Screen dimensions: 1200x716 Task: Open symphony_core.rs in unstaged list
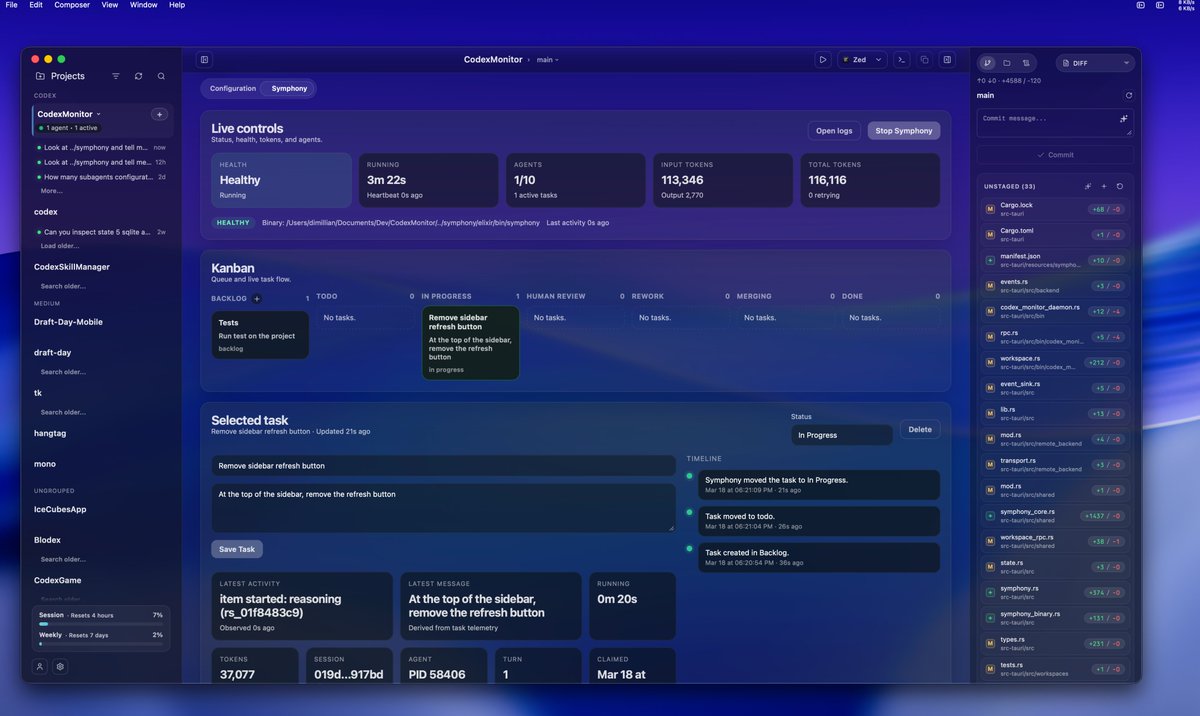[x=1055, y=515]
